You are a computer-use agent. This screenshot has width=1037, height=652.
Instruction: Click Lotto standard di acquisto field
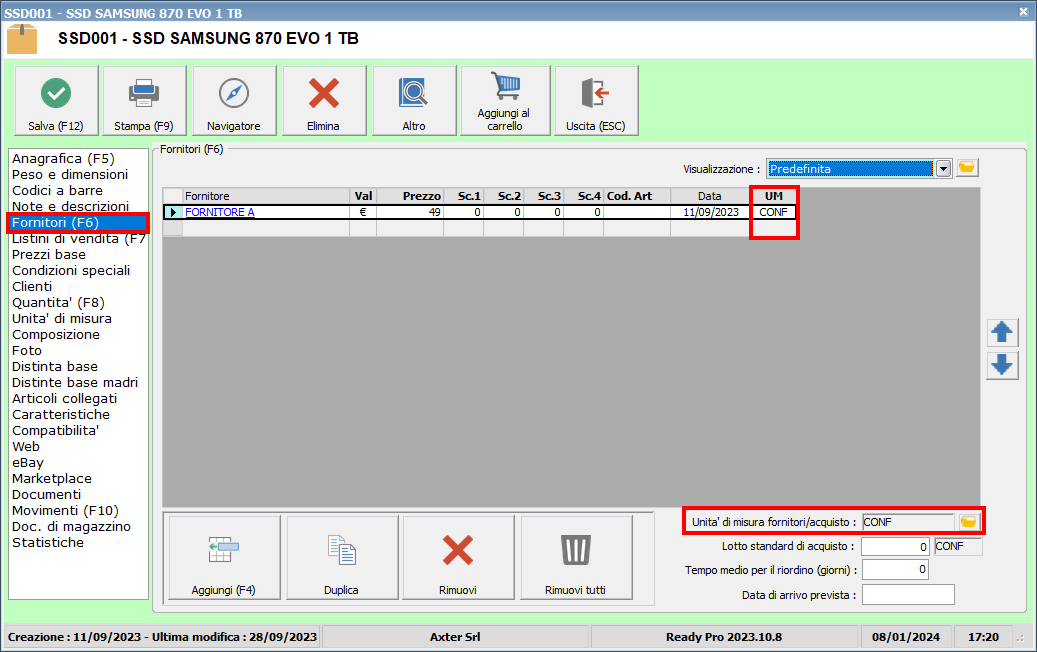[895, 546]
